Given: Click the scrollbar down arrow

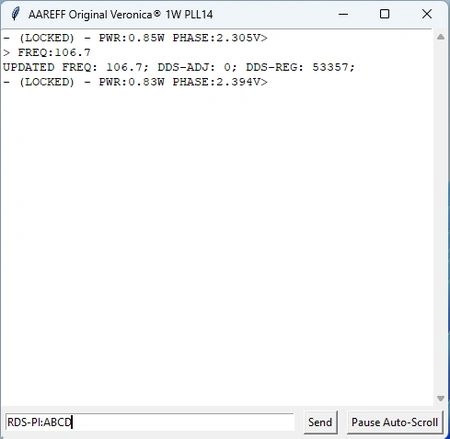Looking at the screenshot, I should (441, 399).
